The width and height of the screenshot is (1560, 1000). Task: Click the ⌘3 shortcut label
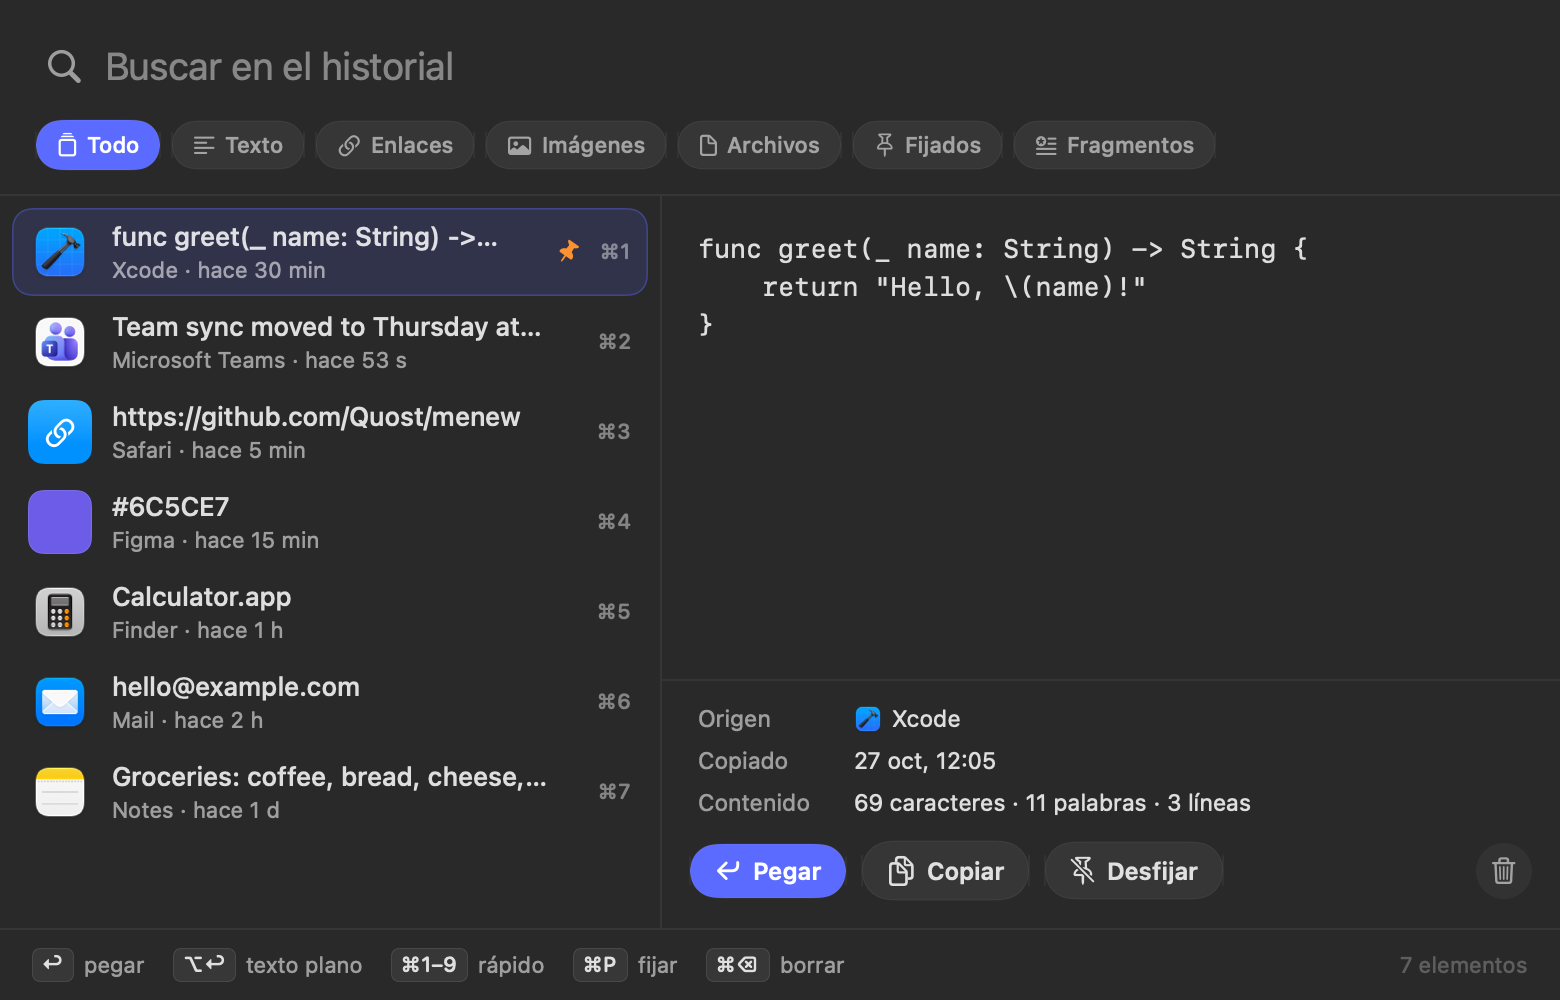pyautogui.click(x=614, y=432)
